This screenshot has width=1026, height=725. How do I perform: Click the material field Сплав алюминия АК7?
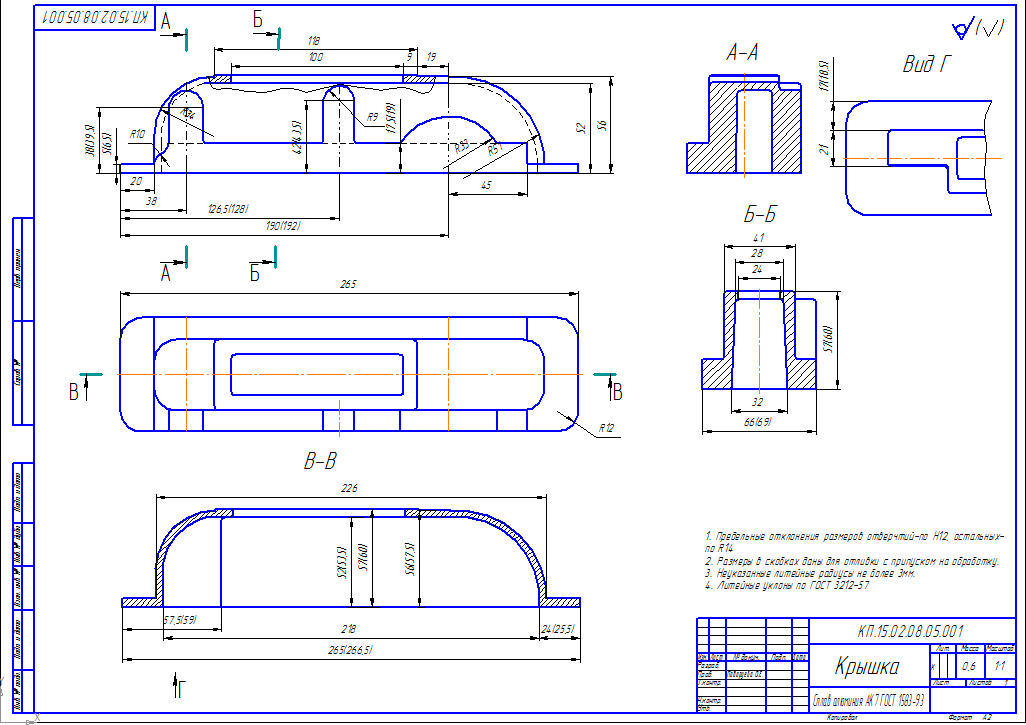point(866,697)
